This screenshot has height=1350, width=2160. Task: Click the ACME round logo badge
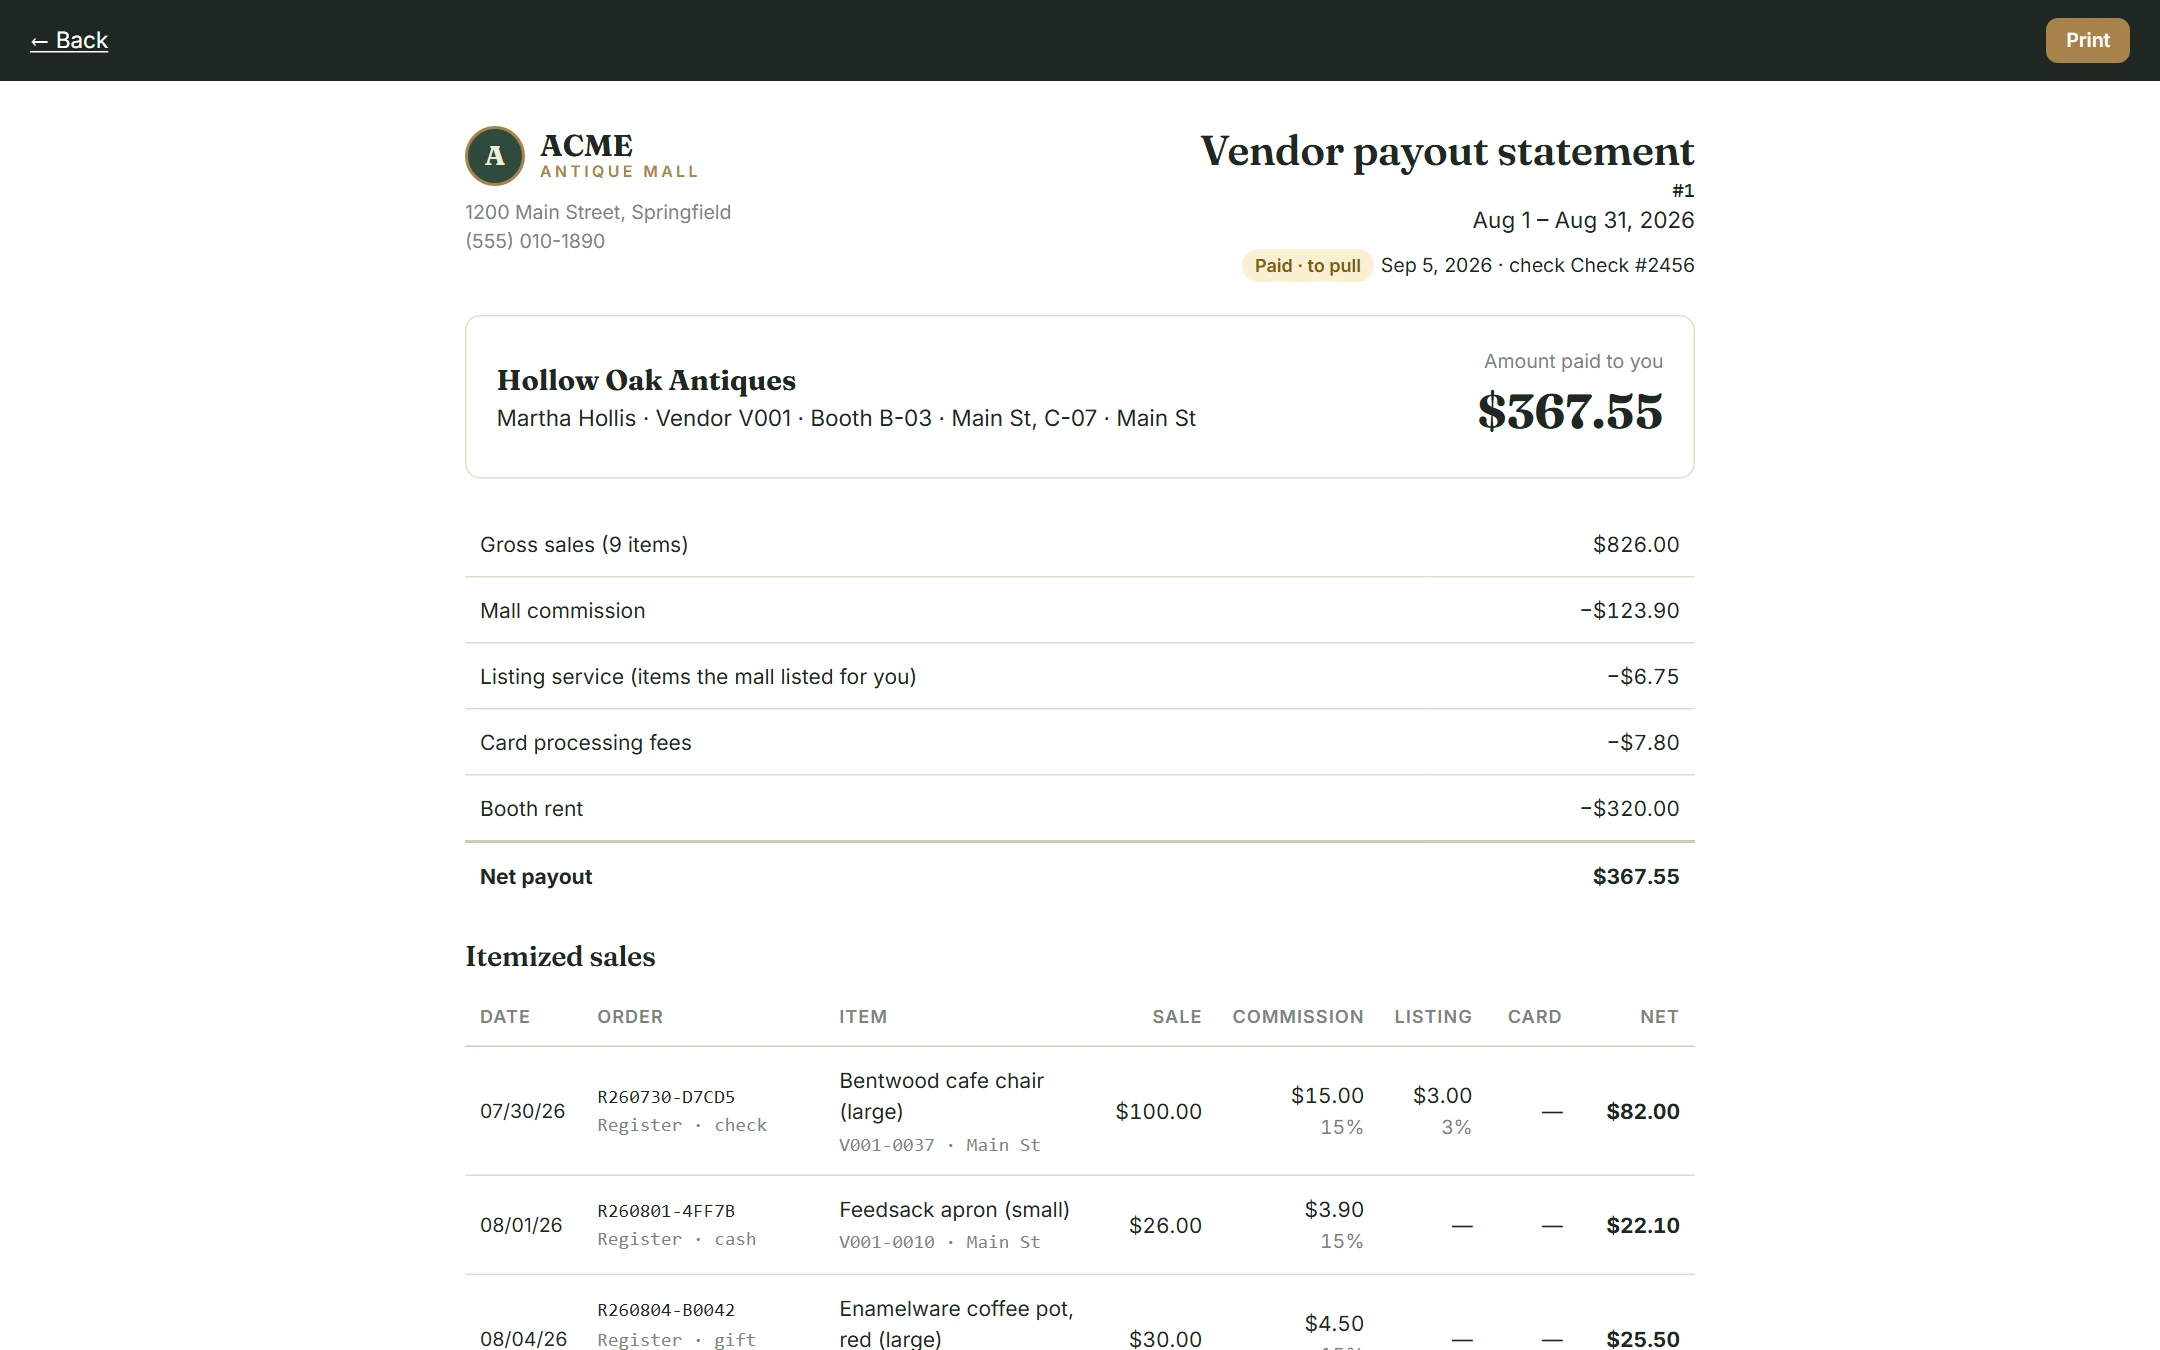click(x=495, y=156)
